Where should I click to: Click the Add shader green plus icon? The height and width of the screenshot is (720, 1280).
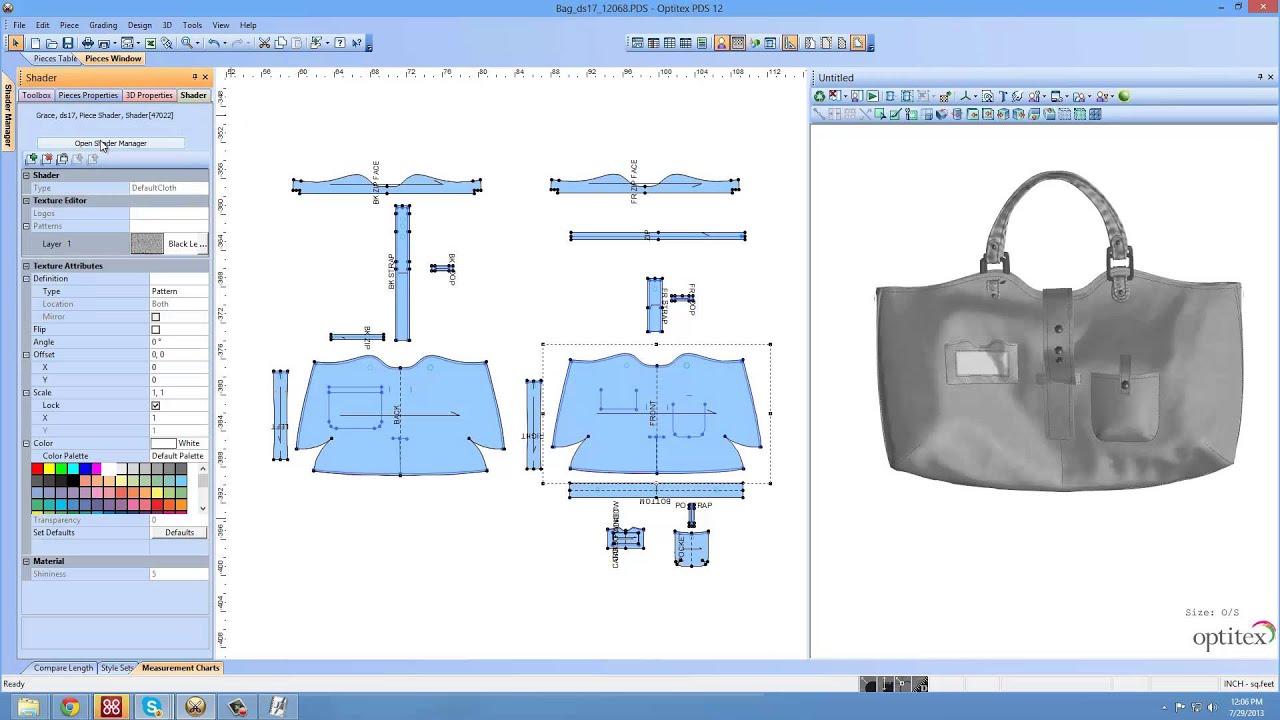[33, 159]
